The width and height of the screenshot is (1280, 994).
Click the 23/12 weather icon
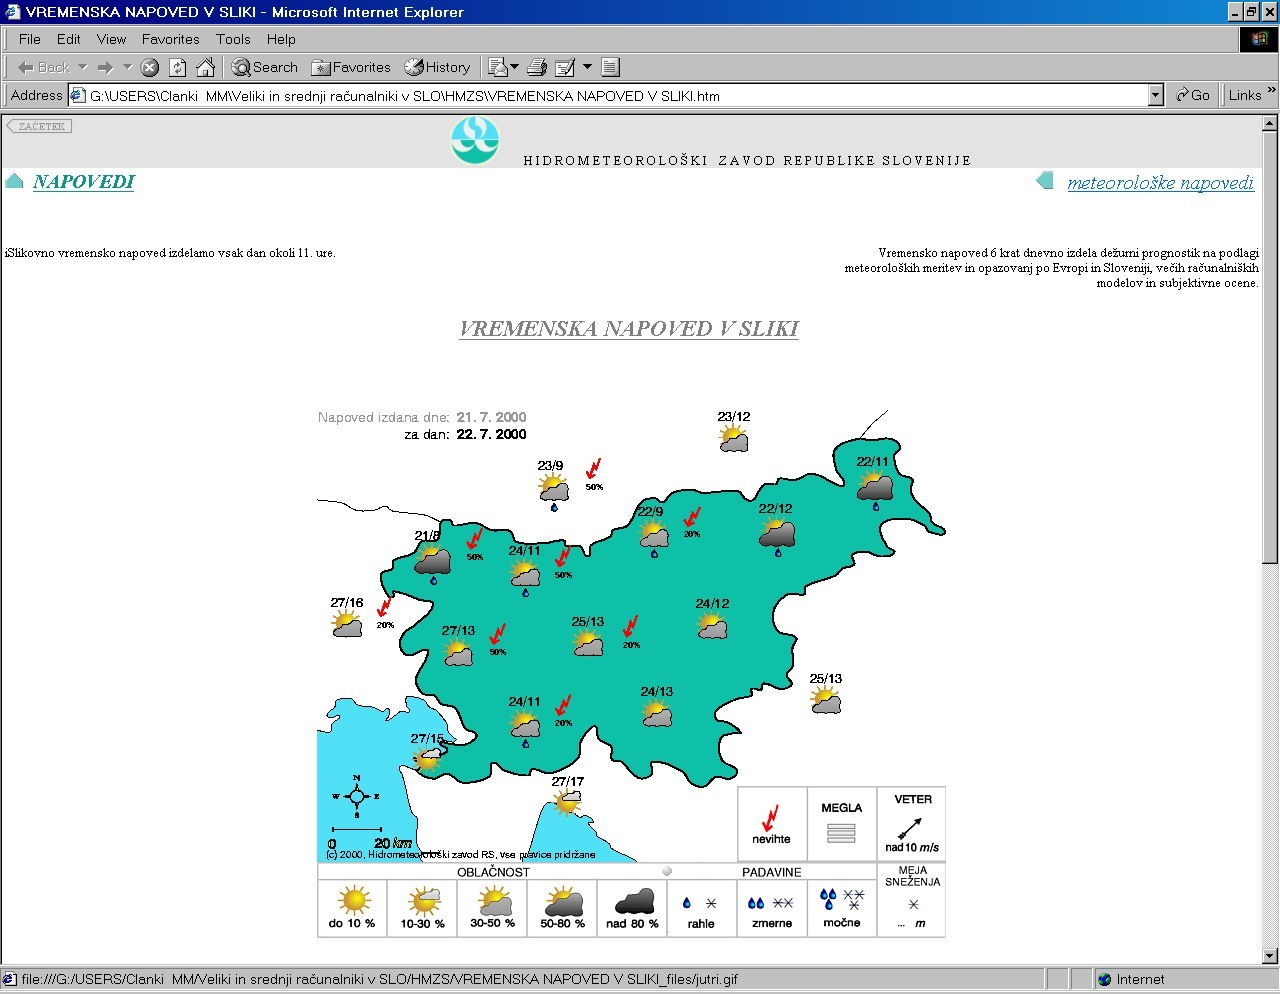tap(733, 439)
